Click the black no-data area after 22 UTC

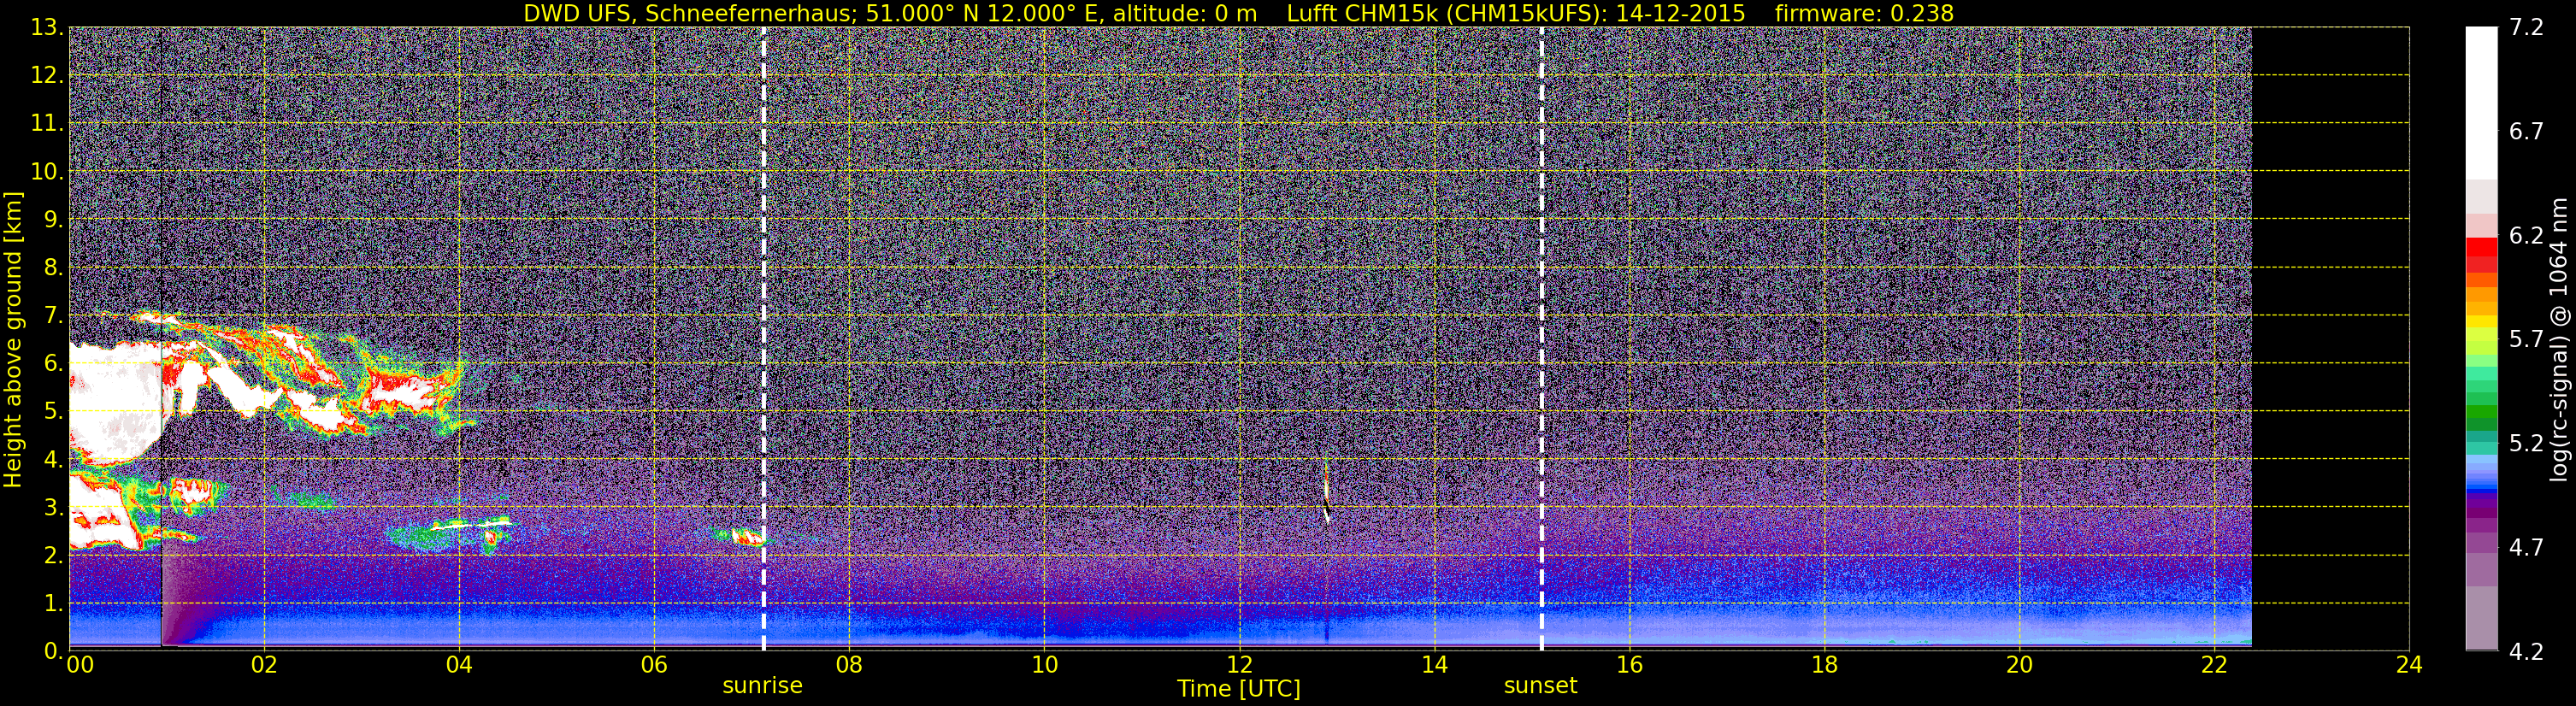tap(2330, 339)
